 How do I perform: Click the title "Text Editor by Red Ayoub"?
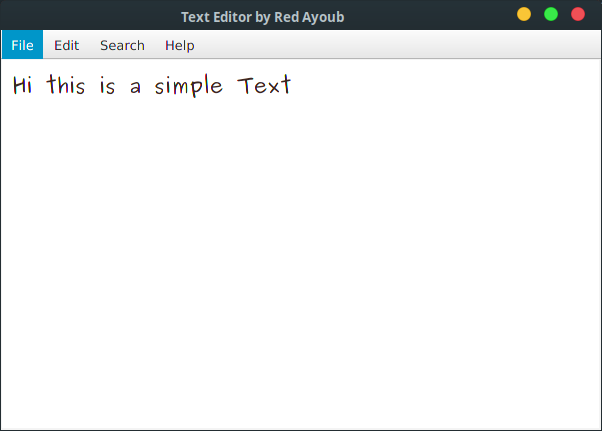pos(263,17)
